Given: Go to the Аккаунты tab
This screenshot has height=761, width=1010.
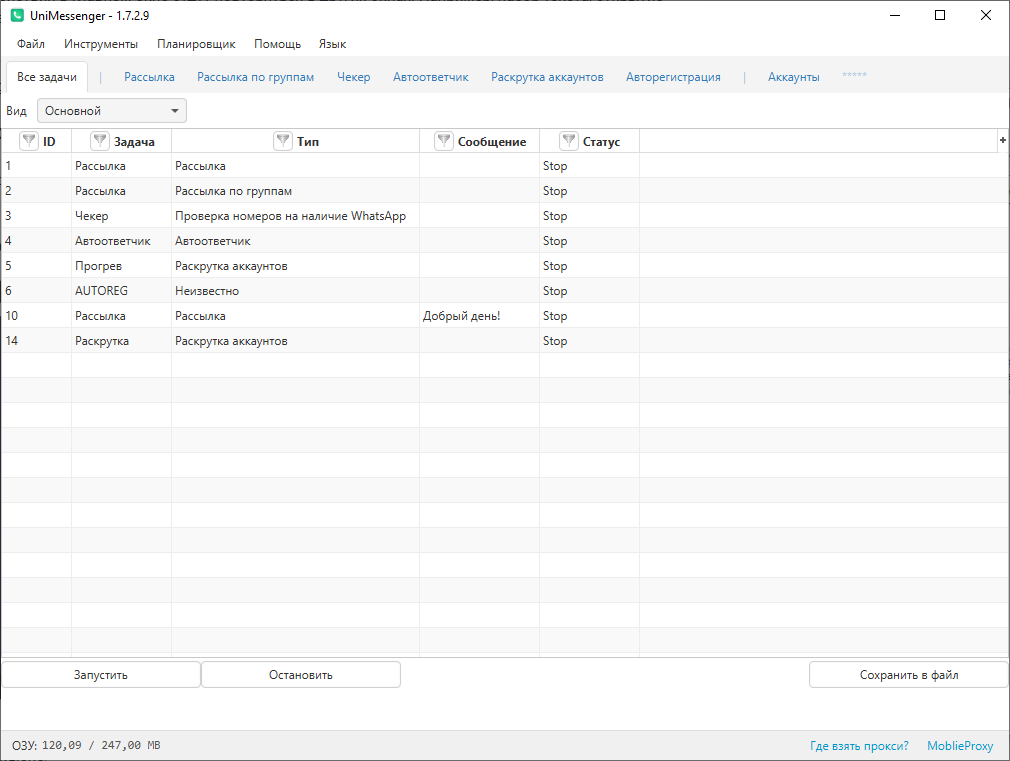Looking at the screenshot, I should (793, 77).
